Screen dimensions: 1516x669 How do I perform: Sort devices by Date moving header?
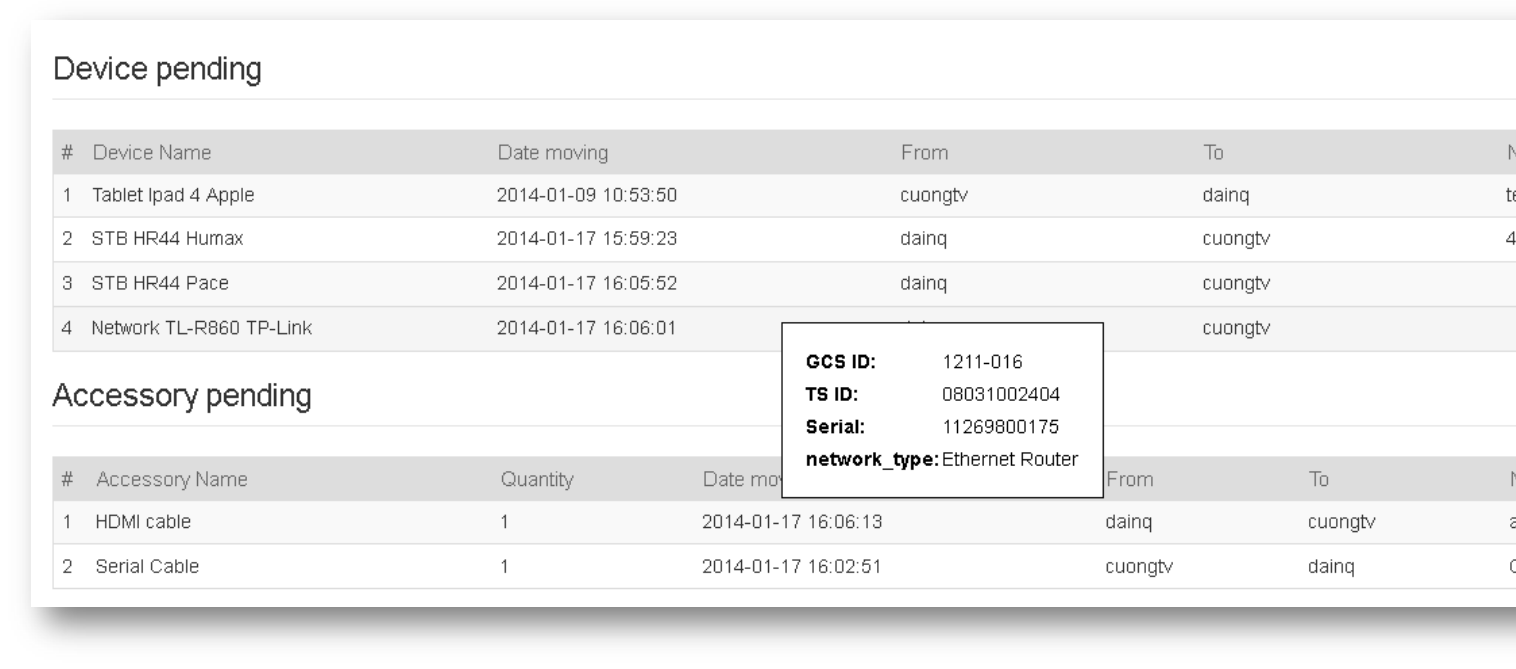(x=553, y=153)
